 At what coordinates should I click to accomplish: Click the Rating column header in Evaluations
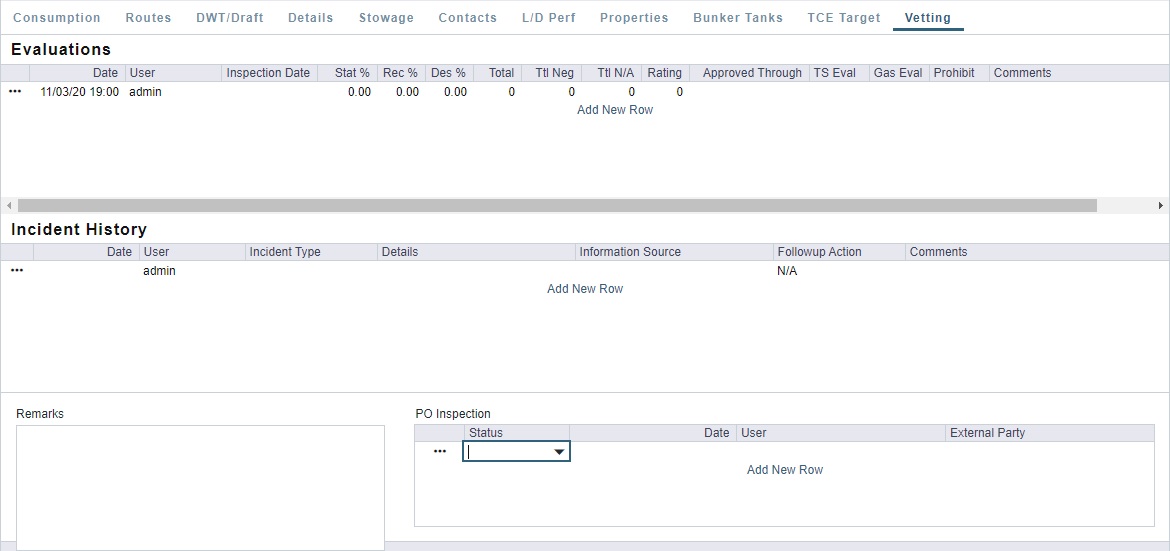click(664, 73)
